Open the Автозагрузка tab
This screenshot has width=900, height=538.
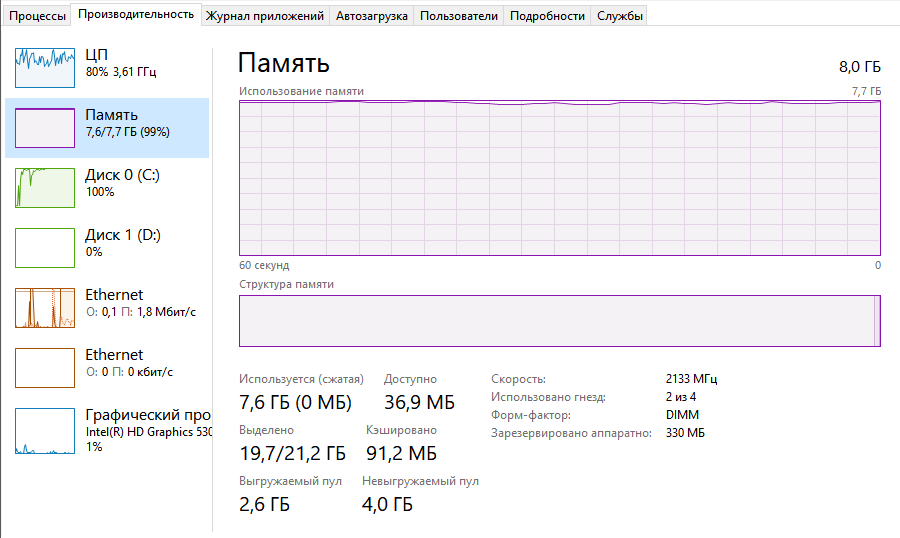click(371, 16)
